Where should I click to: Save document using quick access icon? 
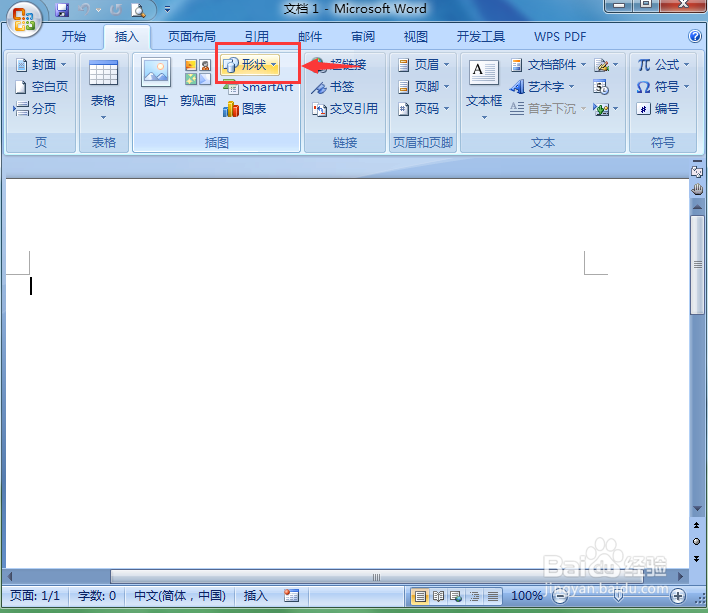(x=62, y=9)
